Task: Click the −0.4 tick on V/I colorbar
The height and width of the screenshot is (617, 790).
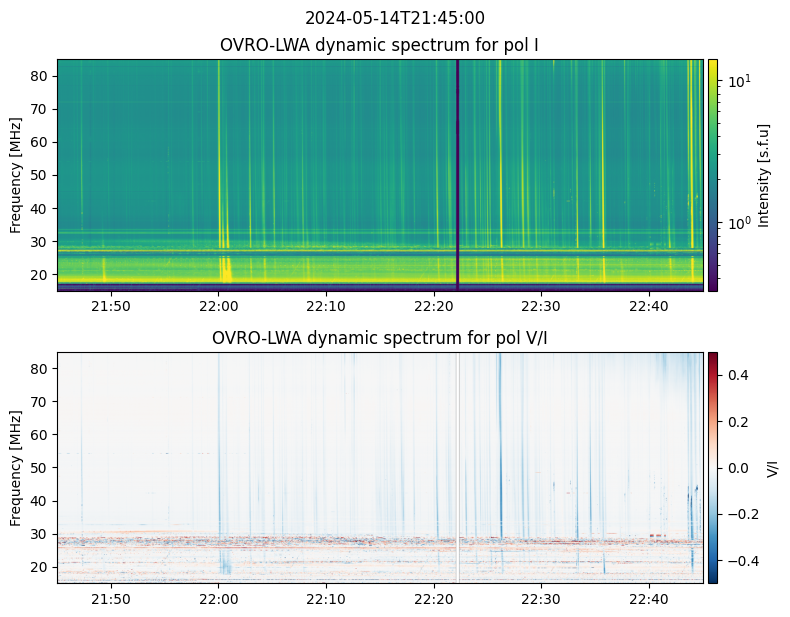Action: [743, 561]
